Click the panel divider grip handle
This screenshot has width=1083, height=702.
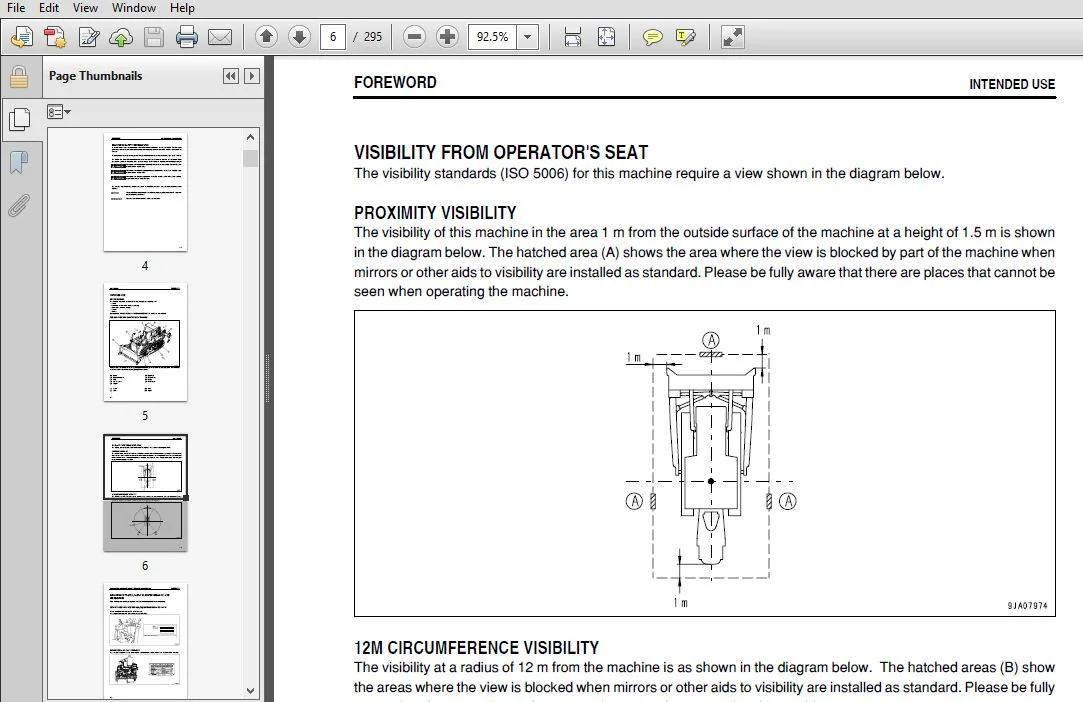tap(268, 378)
